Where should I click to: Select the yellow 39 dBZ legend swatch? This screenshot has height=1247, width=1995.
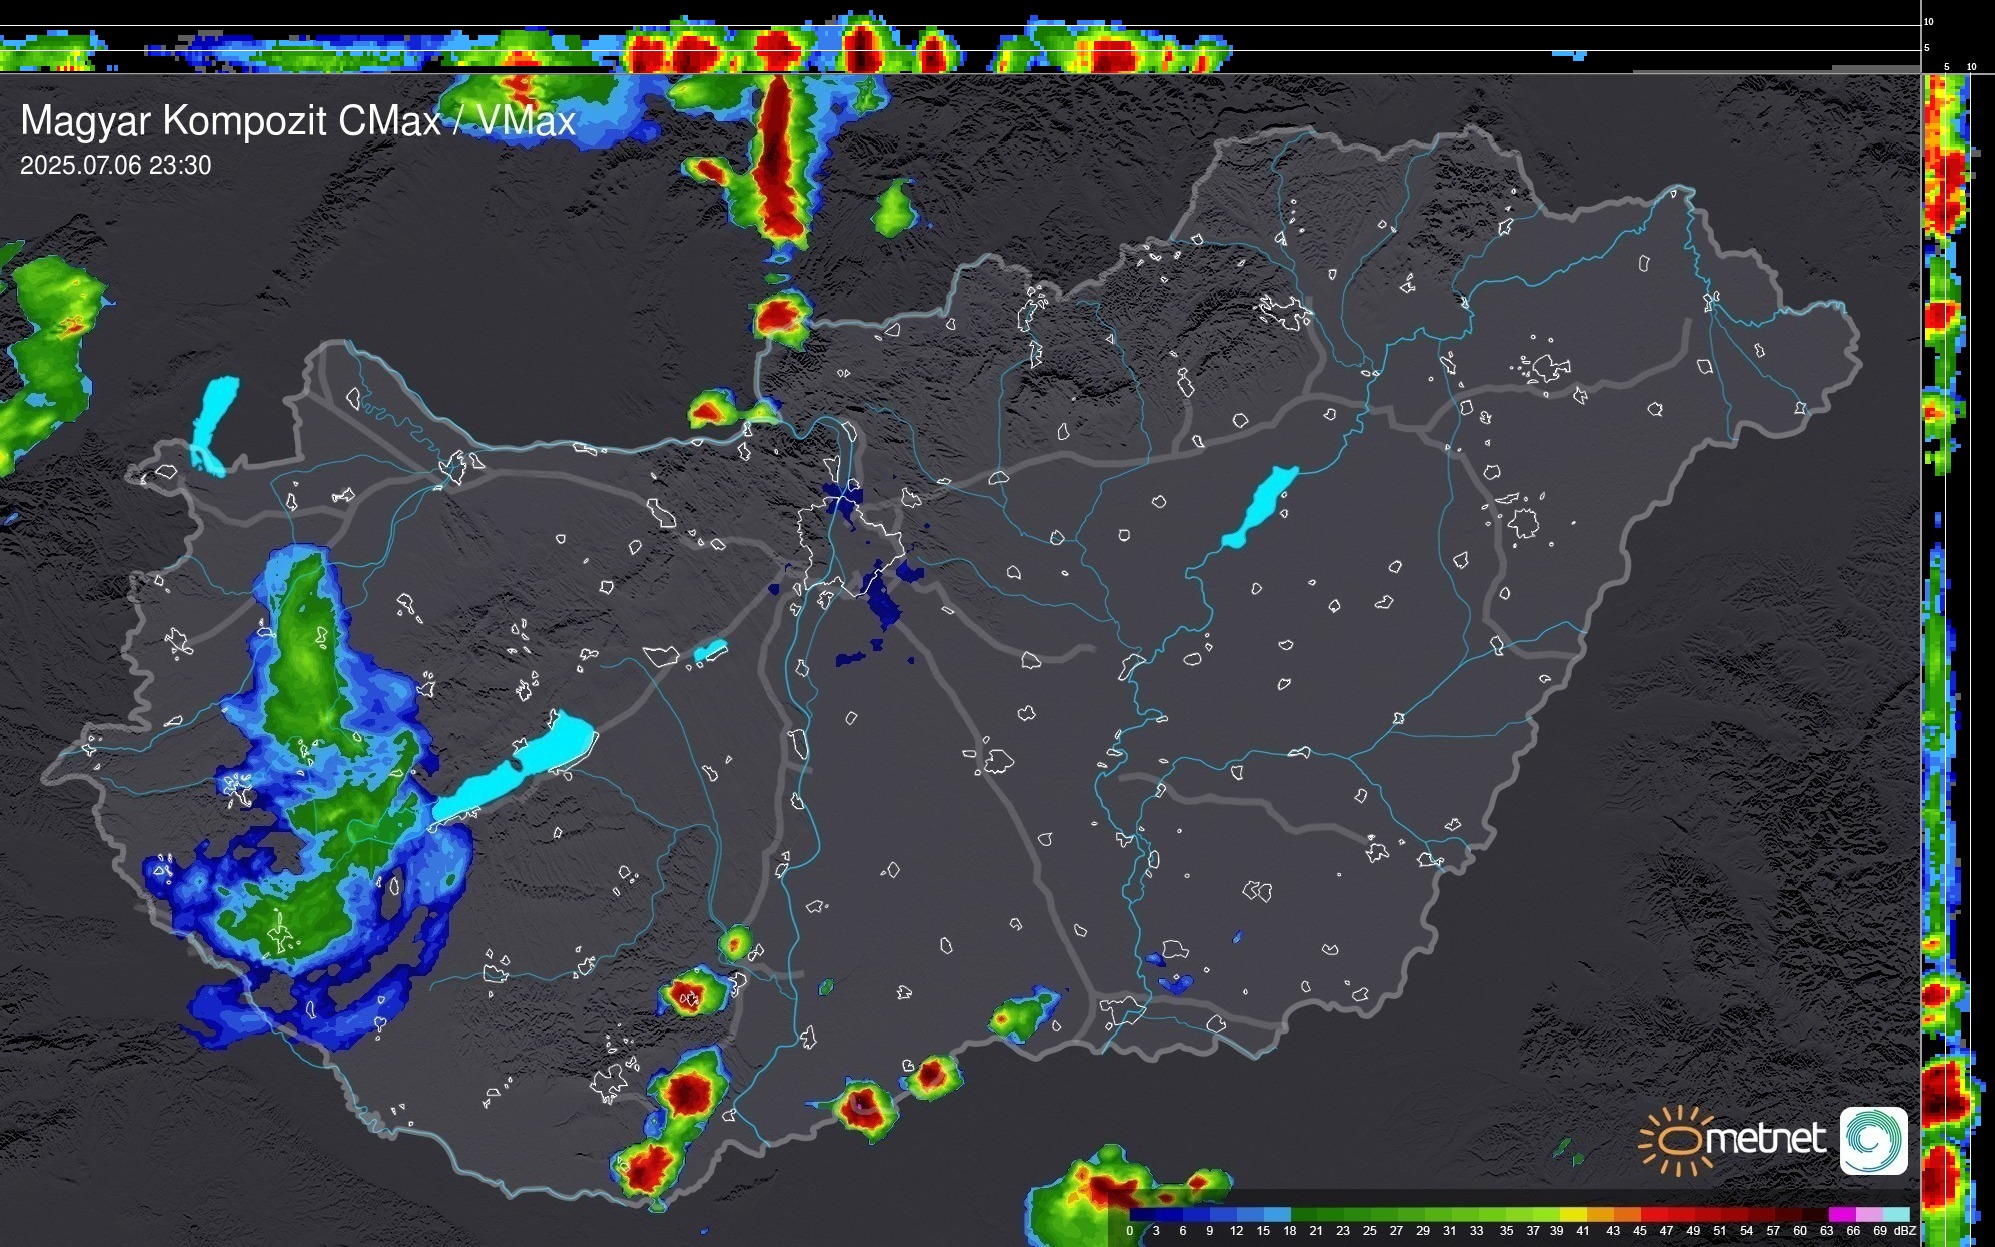pos(1573,1214)
